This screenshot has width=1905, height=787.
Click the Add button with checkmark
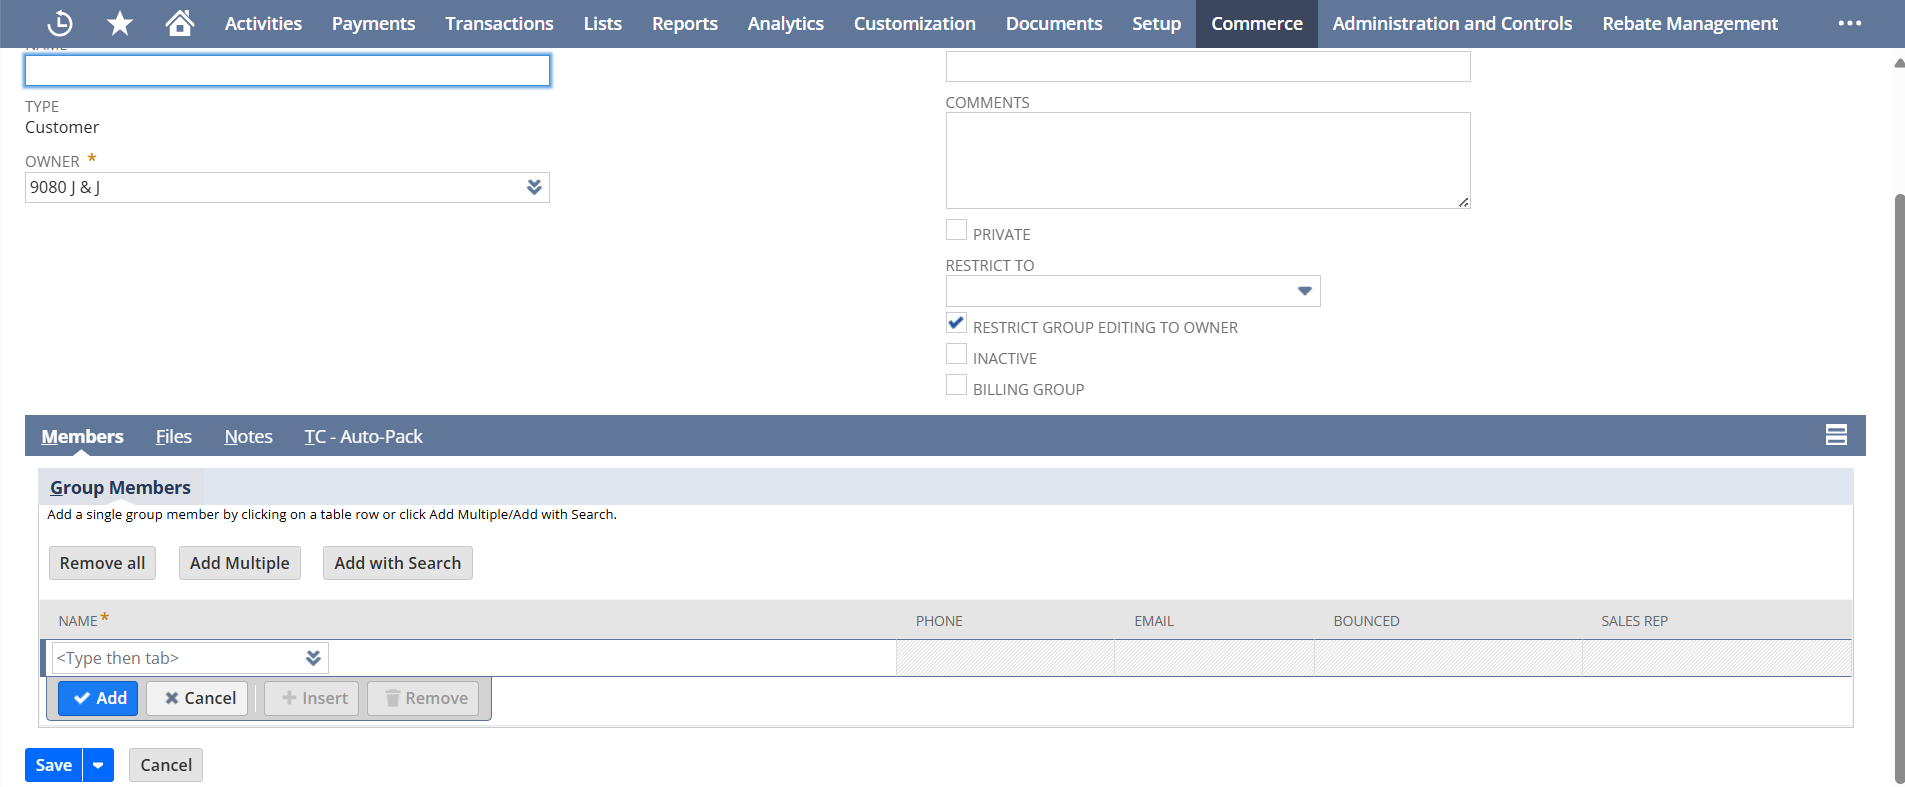98,698
